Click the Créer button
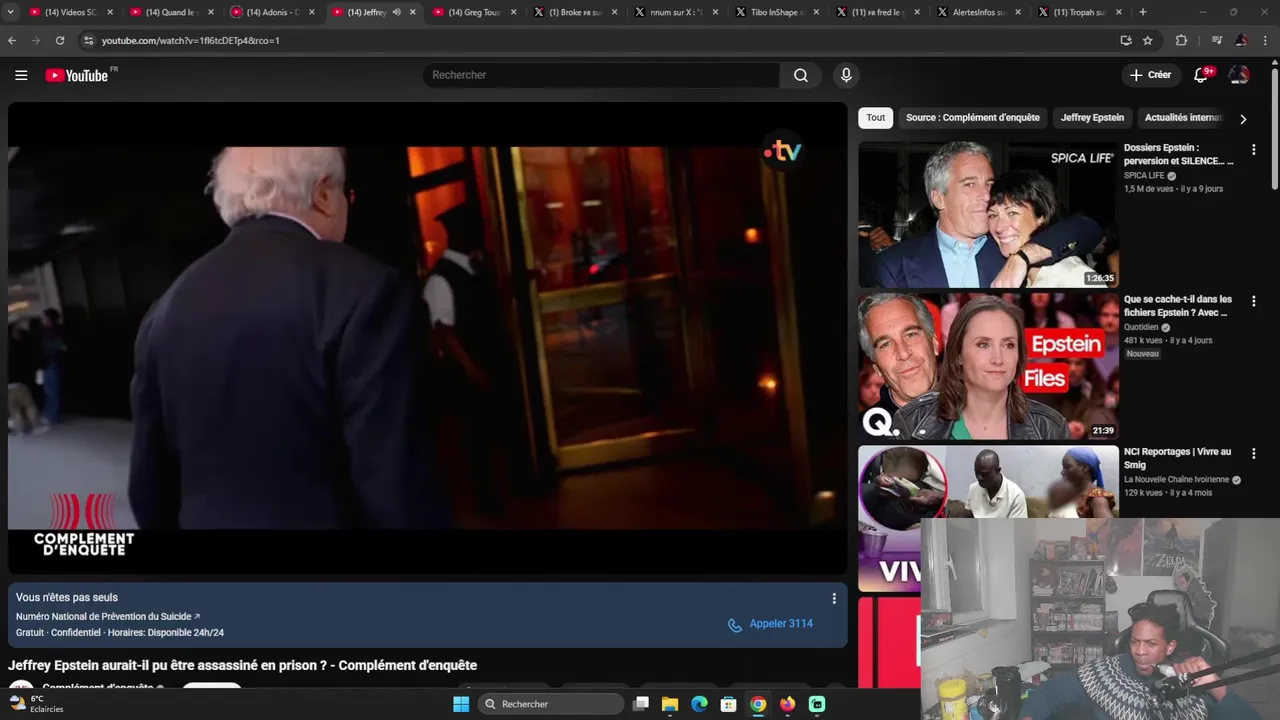Viewport: 1280px width, 720px height. click(1150, 75)
